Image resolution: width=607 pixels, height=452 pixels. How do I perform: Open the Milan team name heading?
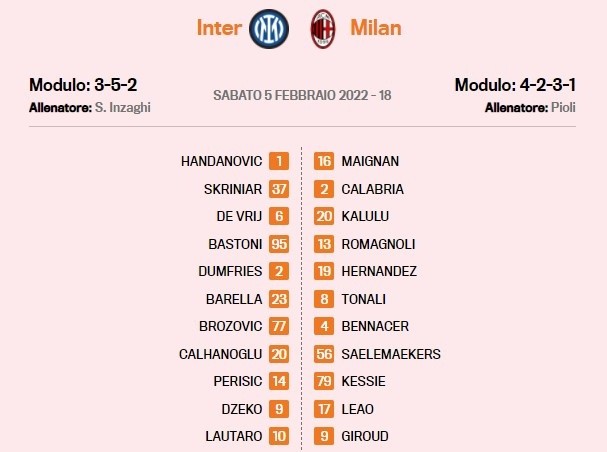pos(376,28)
